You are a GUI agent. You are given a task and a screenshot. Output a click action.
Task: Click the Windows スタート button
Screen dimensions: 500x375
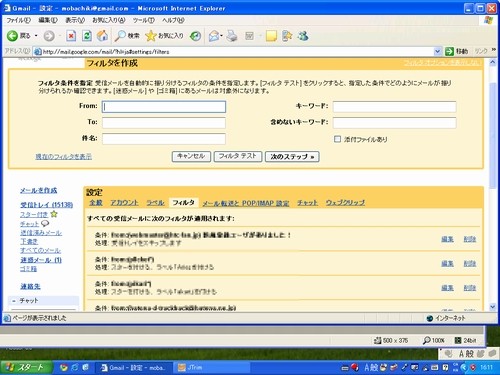26,368
